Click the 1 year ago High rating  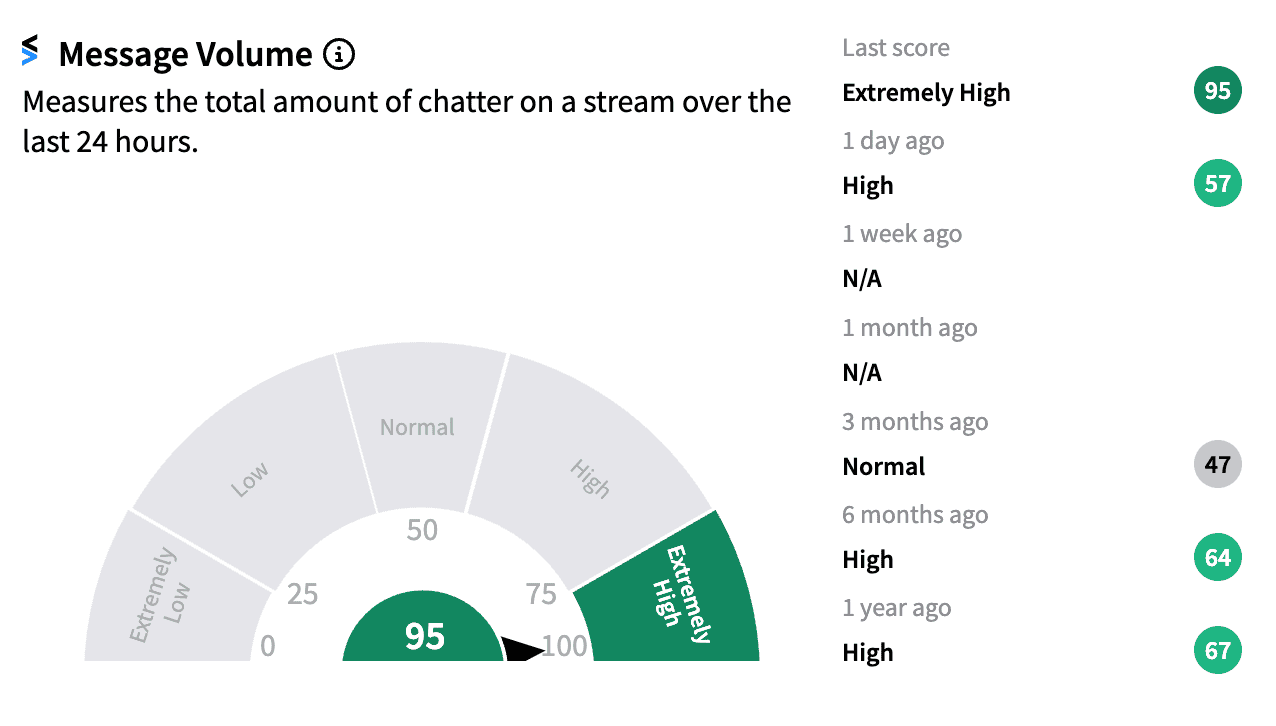pyautogui.click(x=868, y=652)
